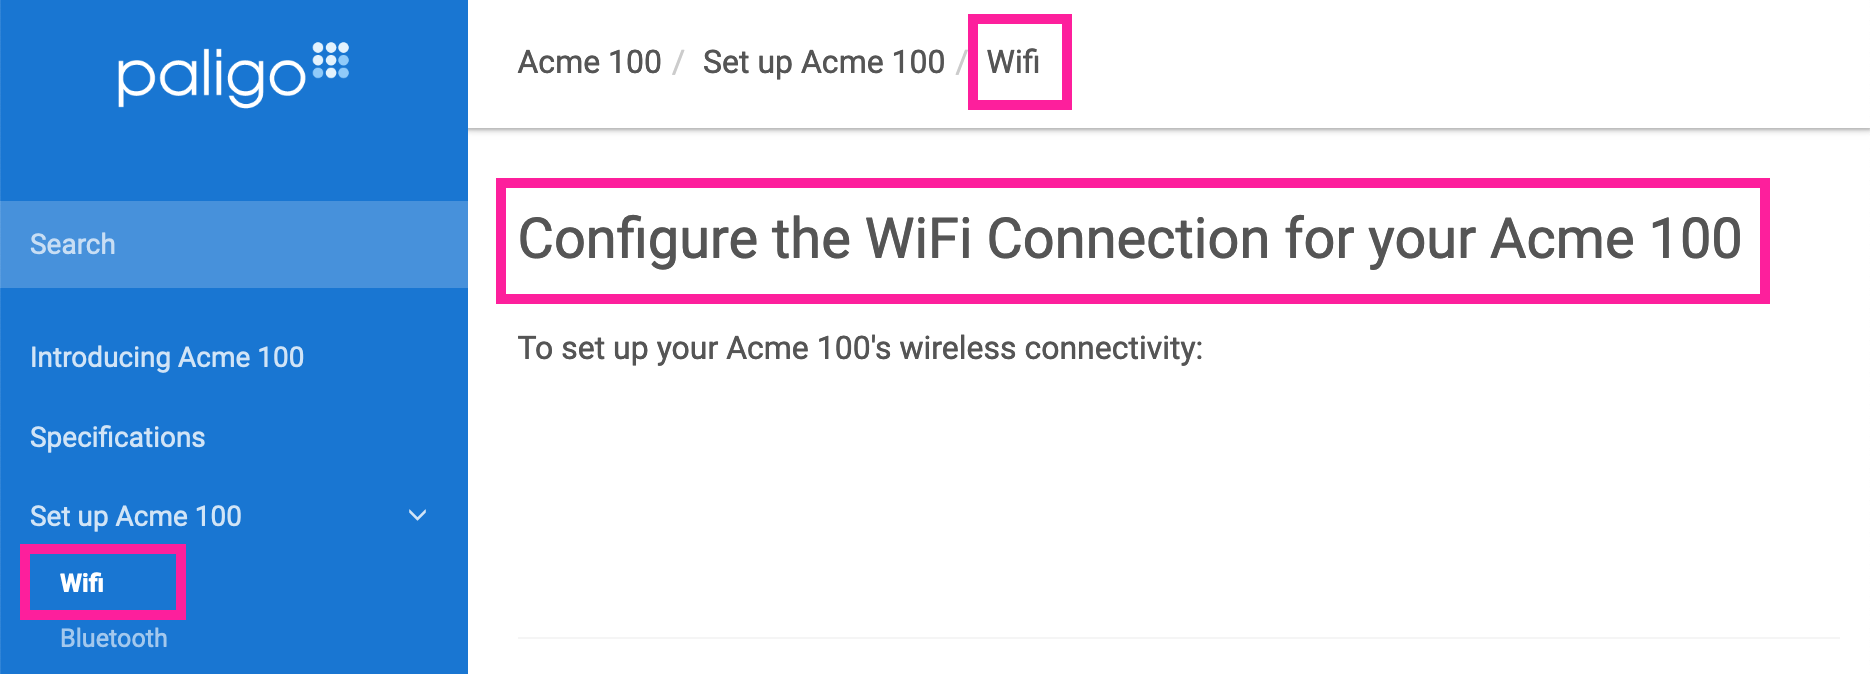Navigate to Introducing Acme 100
The height and width of the screenshot is (674, 1870).
click(167, 357)
